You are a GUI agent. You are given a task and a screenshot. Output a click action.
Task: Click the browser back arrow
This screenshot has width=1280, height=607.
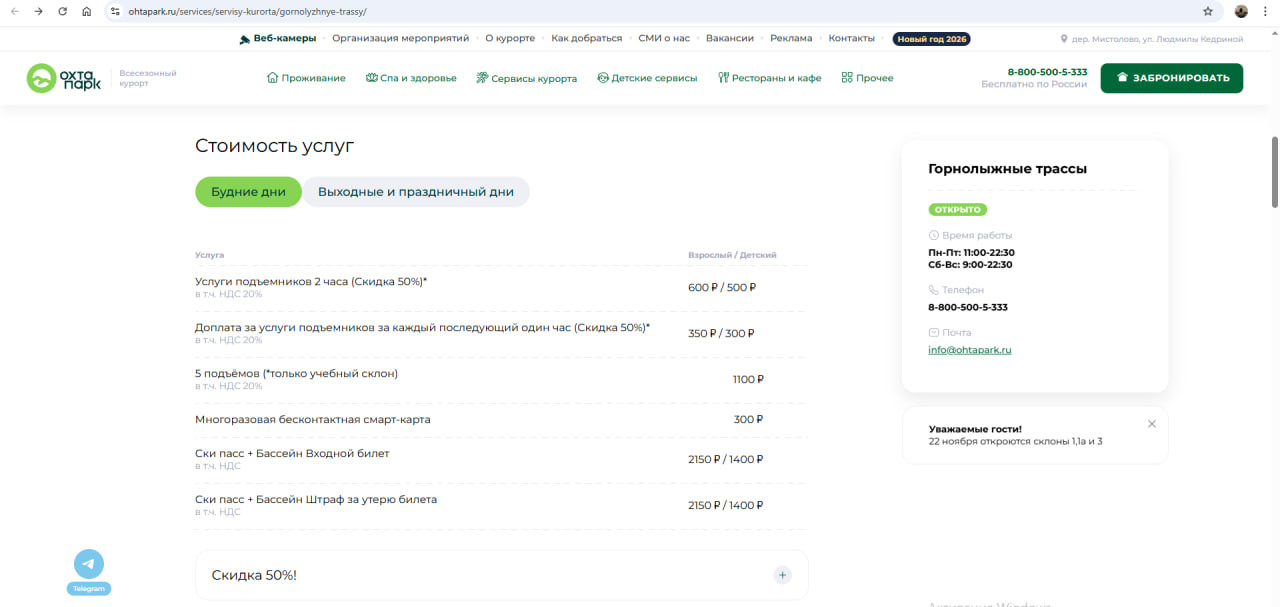point(14,11)
